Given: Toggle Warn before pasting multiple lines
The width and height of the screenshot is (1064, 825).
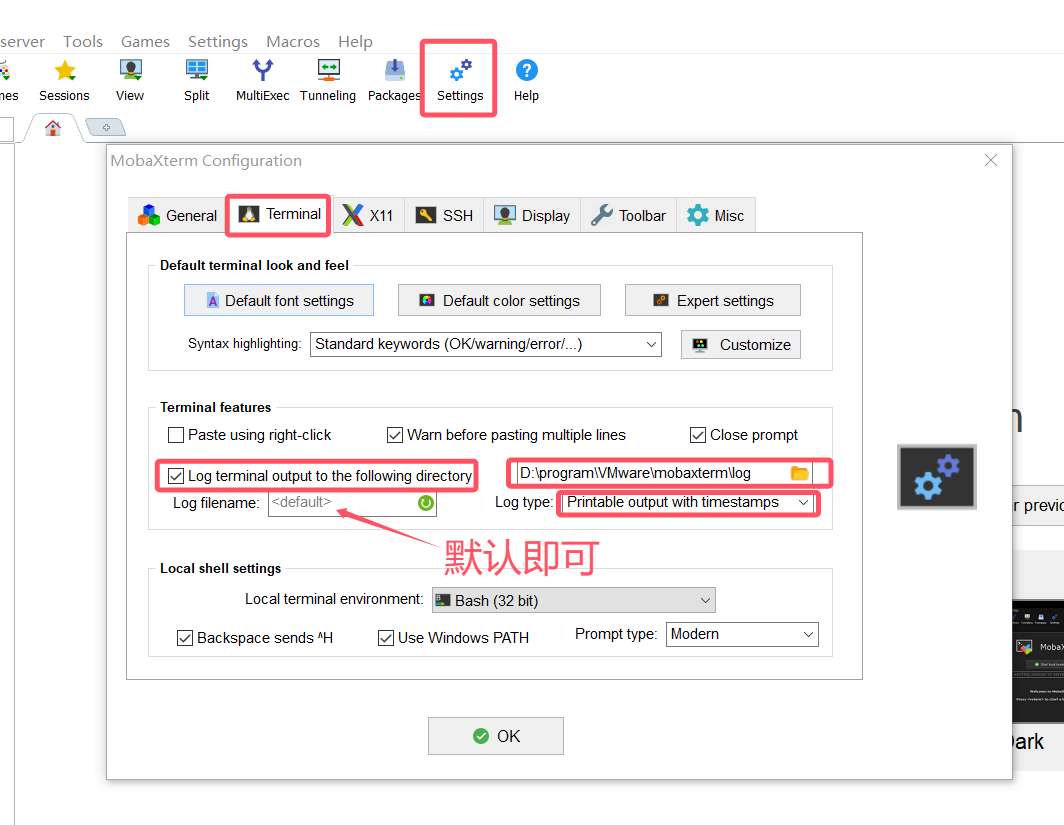Looking at the screenshot, I should (x=395, y=435).
